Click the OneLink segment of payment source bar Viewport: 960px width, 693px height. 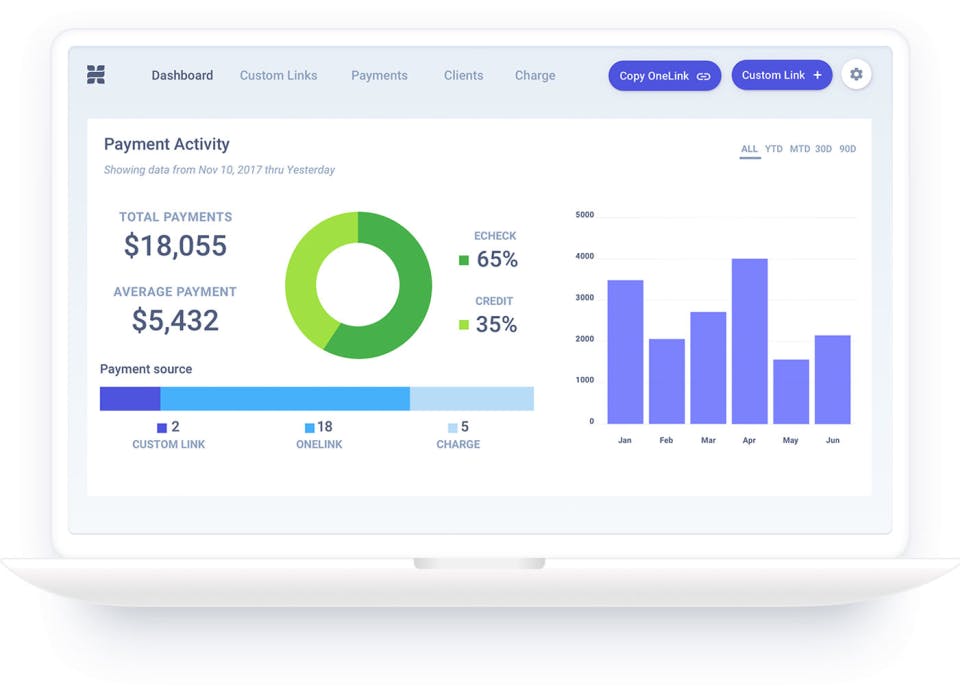[285, 399]
